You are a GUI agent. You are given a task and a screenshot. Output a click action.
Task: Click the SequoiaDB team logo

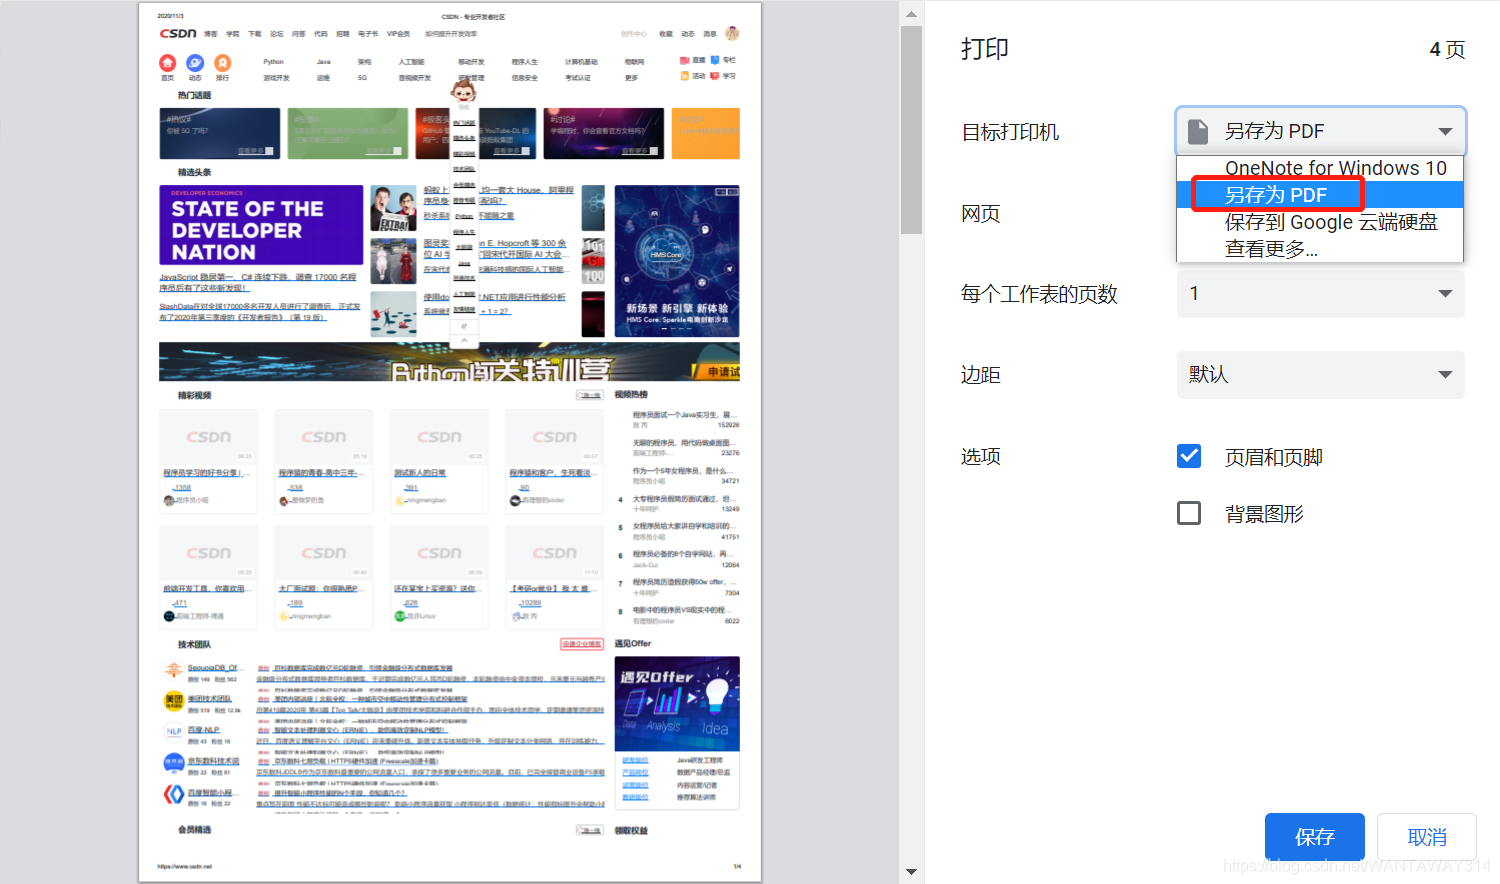point(174,670)
